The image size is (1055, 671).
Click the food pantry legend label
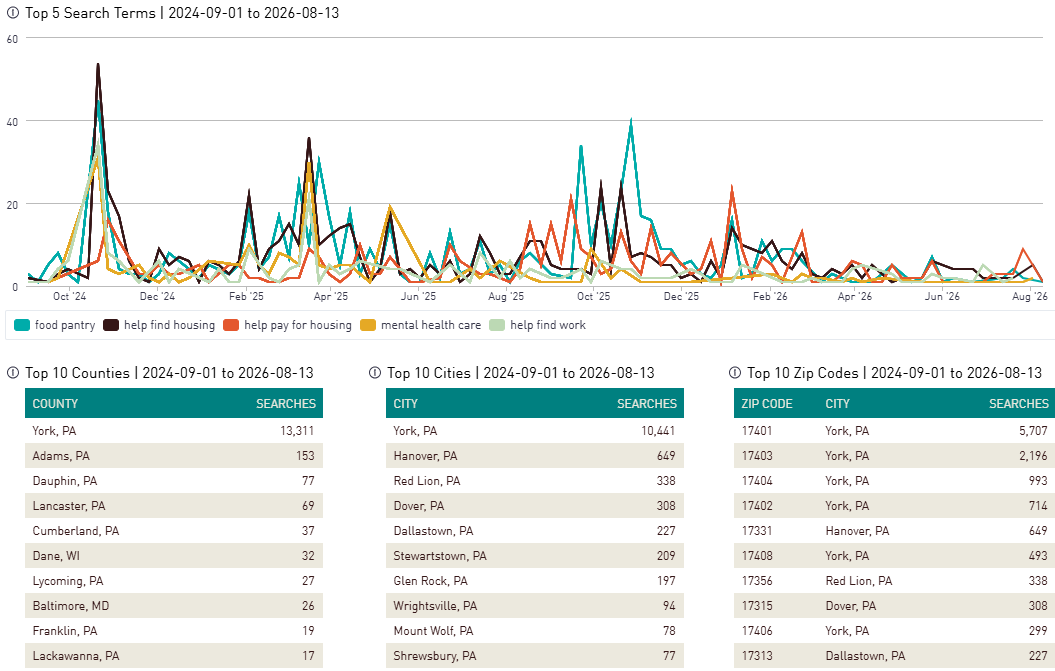65,325
